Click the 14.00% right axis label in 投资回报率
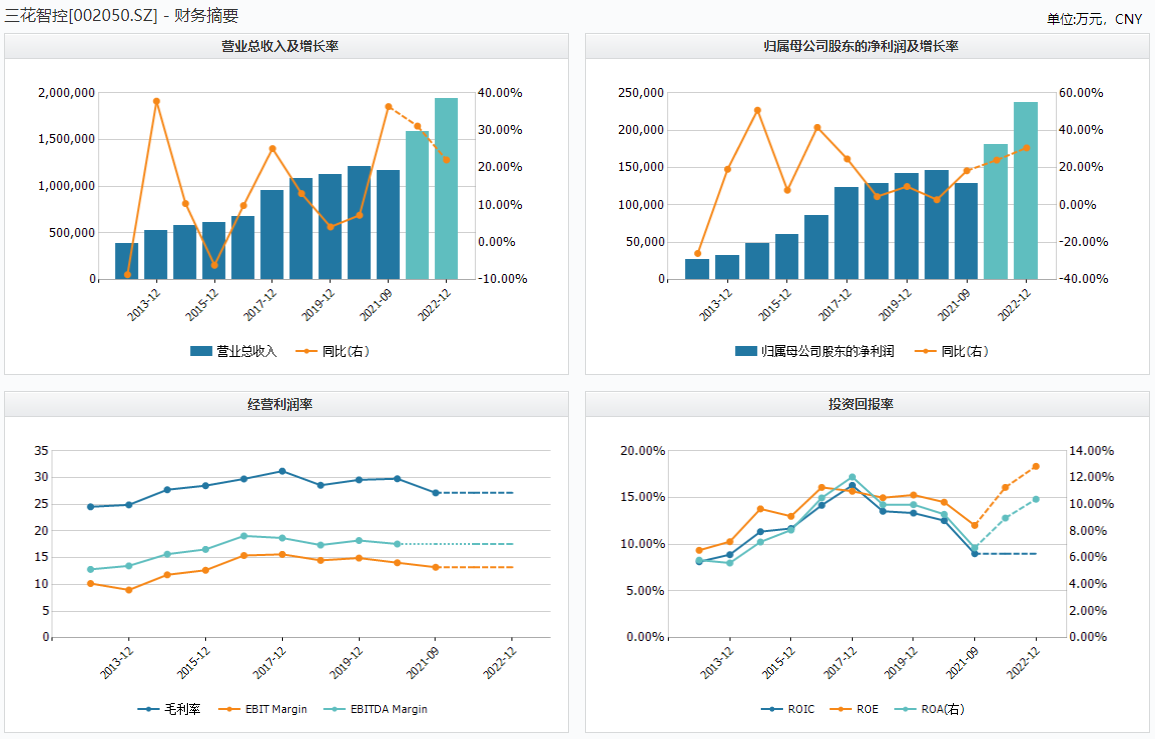The height and width of the screenshot is (739, 1155). pos(1091,451)
